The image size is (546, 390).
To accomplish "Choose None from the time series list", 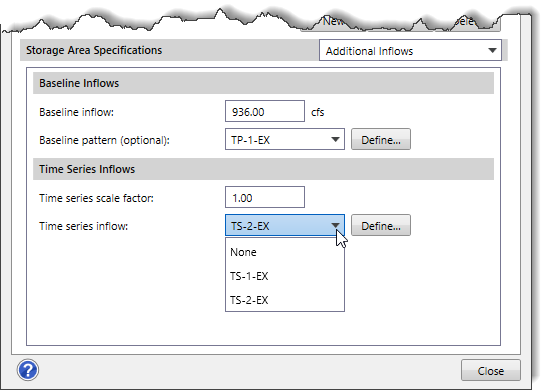I will [284, 252].
